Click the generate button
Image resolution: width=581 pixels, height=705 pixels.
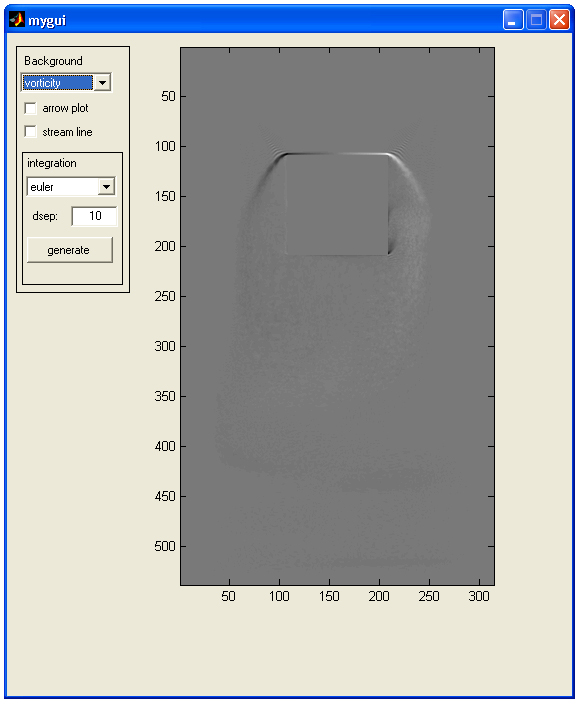[70, 250]
